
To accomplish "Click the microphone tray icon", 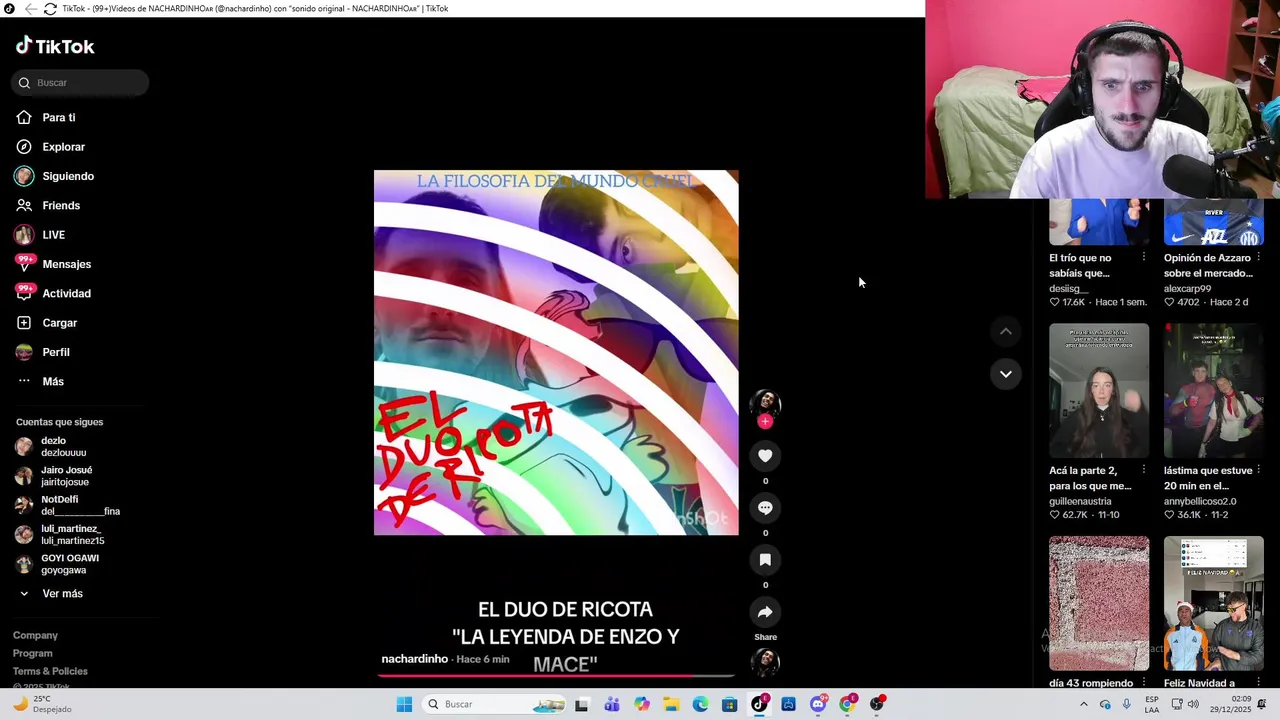I will coord(1127,704).
